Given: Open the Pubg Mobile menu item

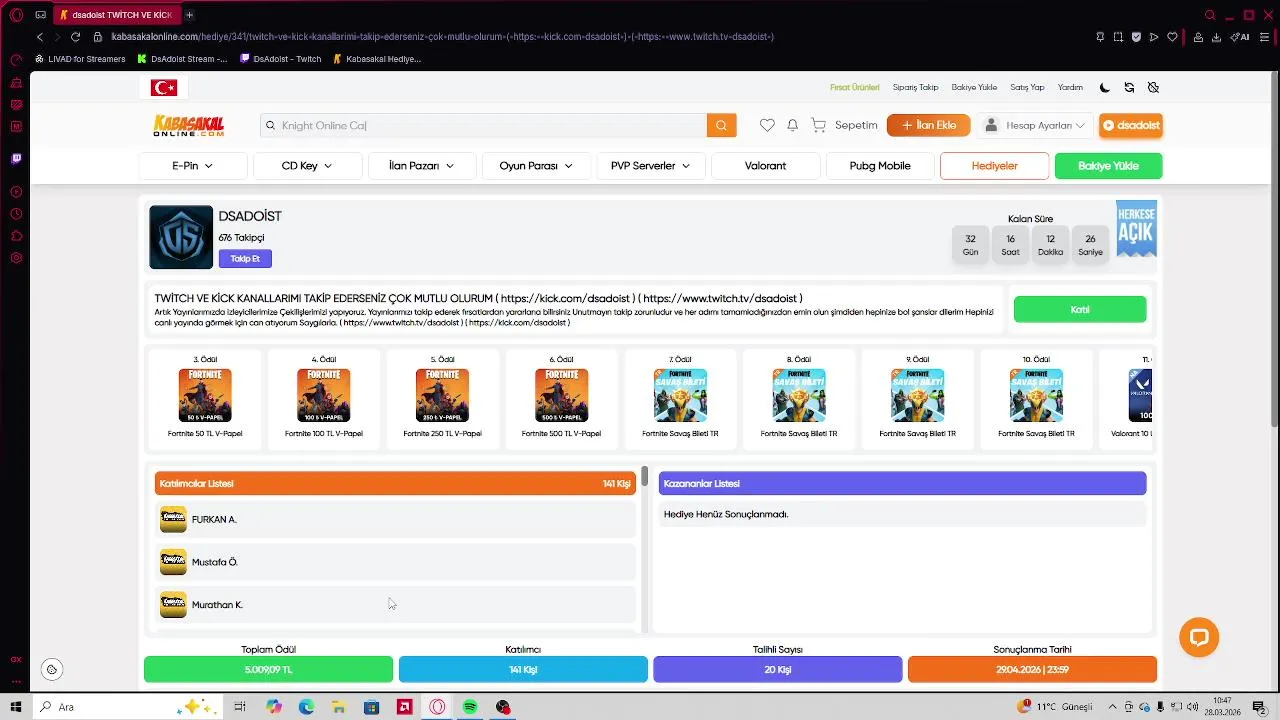Looking at the screenshot, I should point(880,166).
